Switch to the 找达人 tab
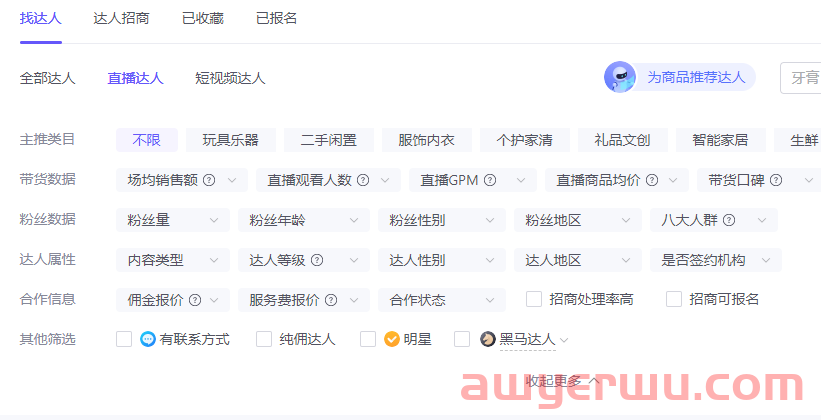The height and width of the screenshot is (420, 821). tap(41, 18)
